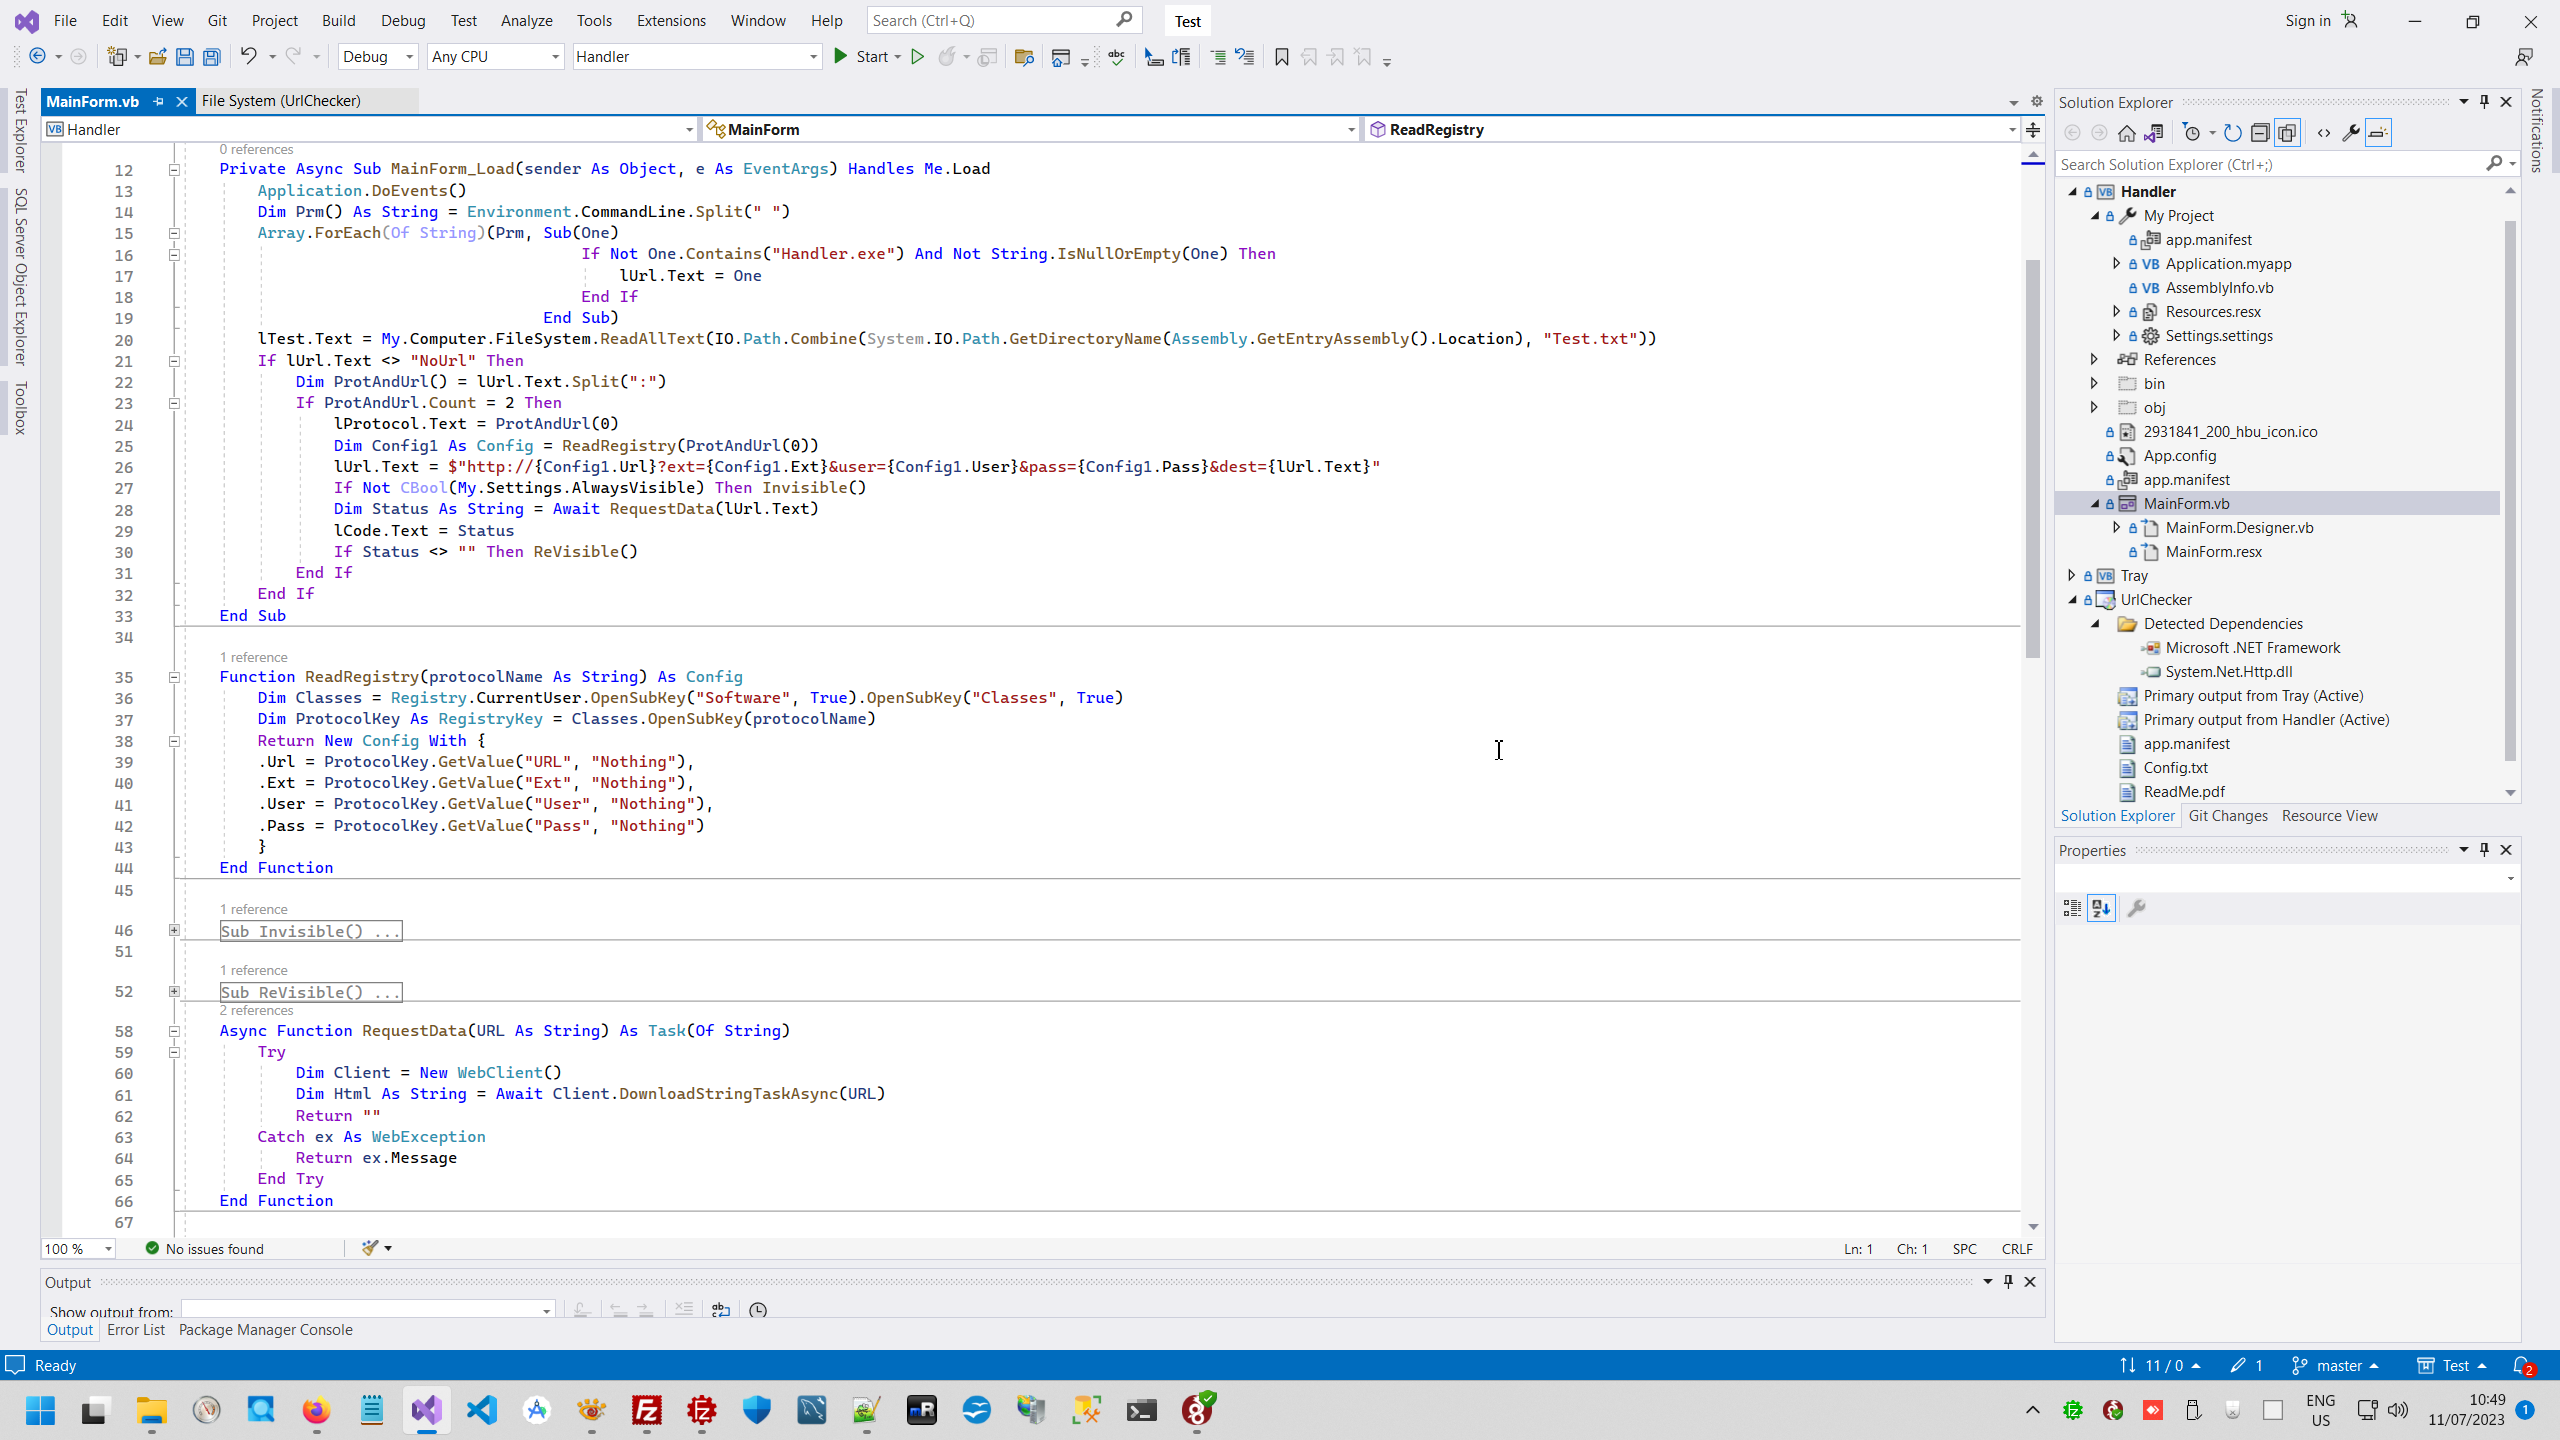
Task: Open the Analyze menu
Action: pyautogui.click(x=526, y=20)
